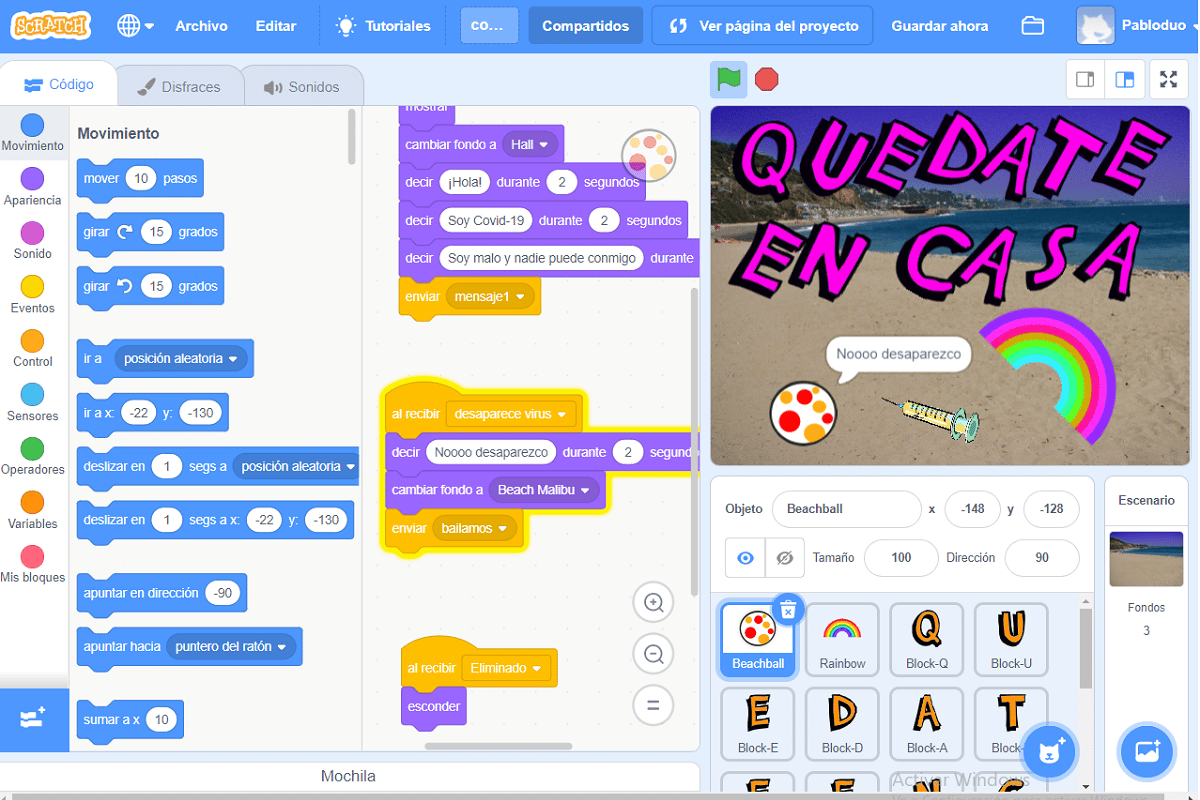This screenshot has width=1200, height=800.
Task: Click the Compartidos button
Action: pos(586,26)
